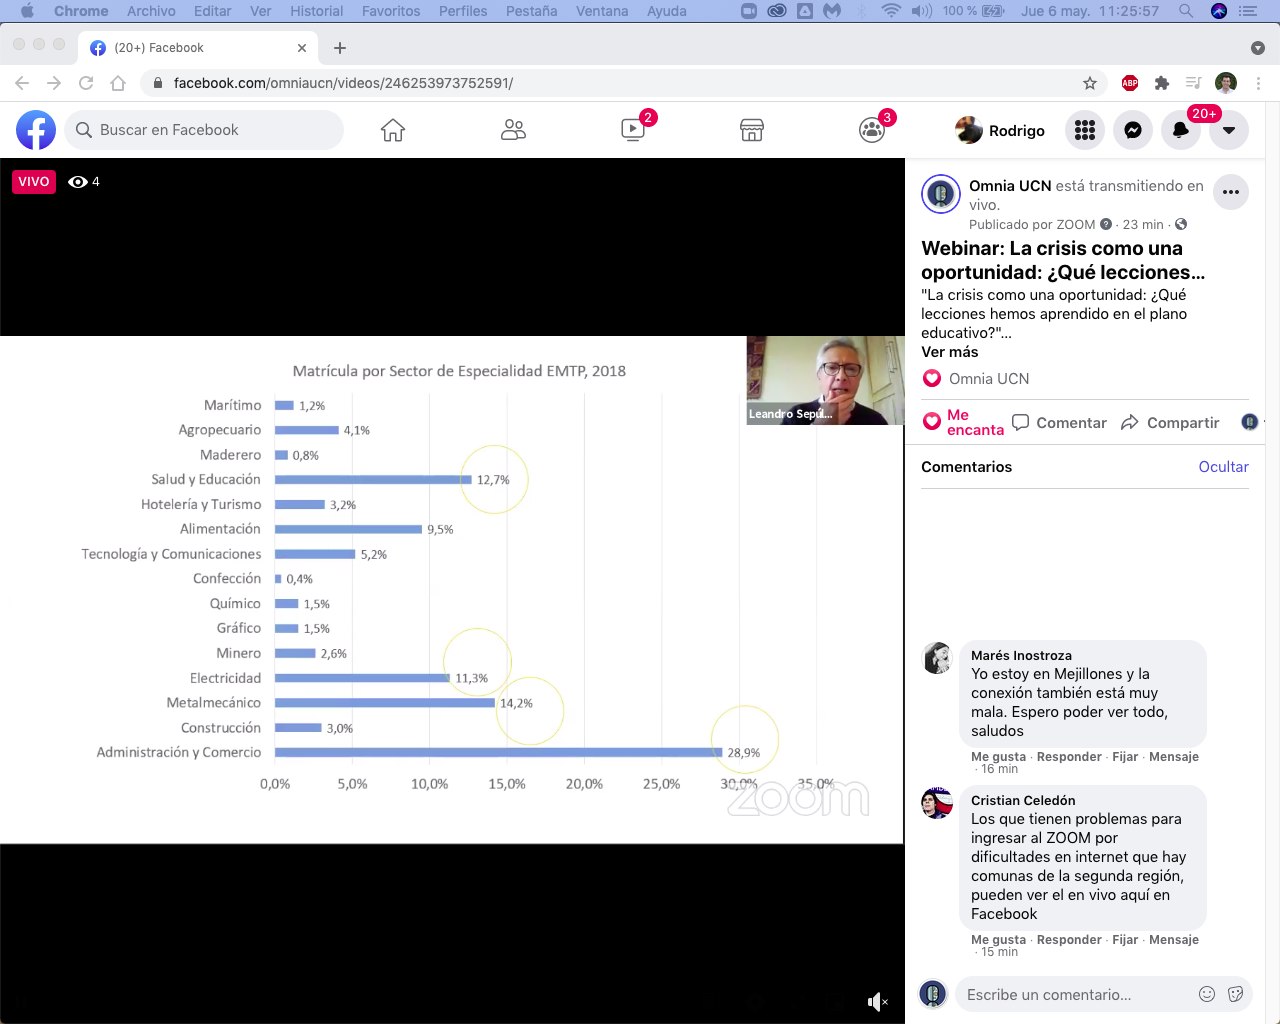Open the Friends icon in the navbar
1280x1024 pixels.
click(513, 130)
